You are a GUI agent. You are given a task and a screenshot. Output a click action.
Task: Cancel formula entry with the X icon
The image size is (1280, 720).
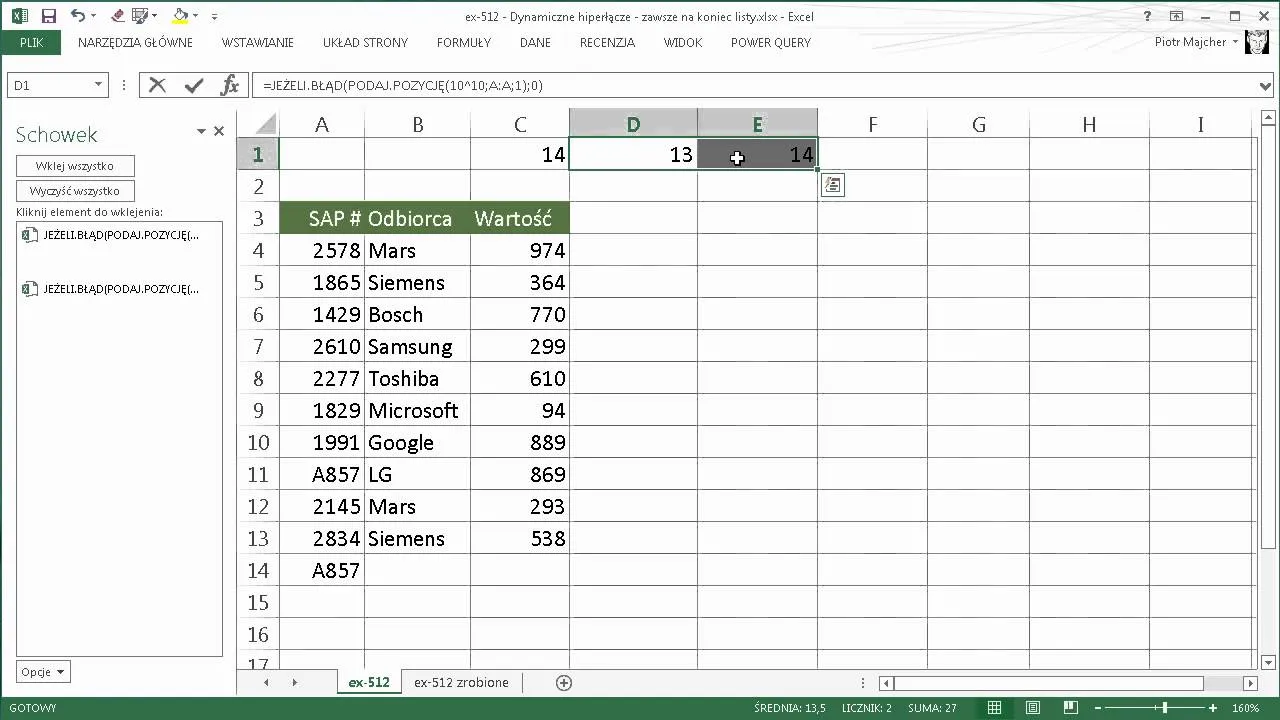tap(157, 85)
